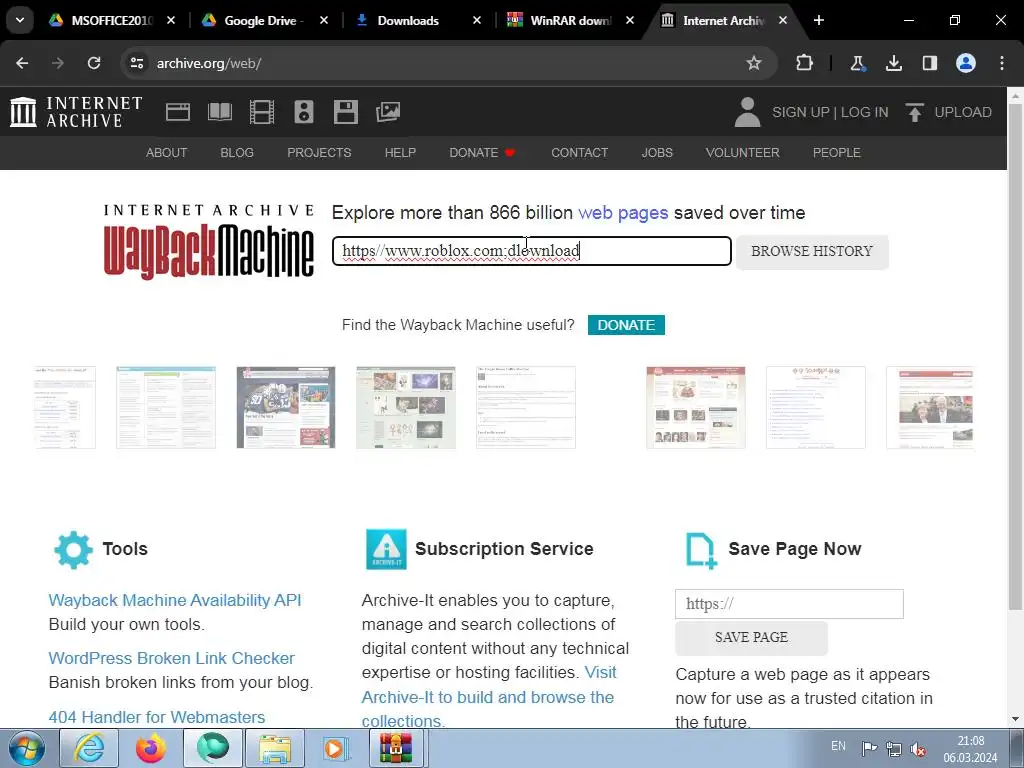Open the Video film icon
The width and height of the screenshot is (1024, 768).
[x=262, y=112]
